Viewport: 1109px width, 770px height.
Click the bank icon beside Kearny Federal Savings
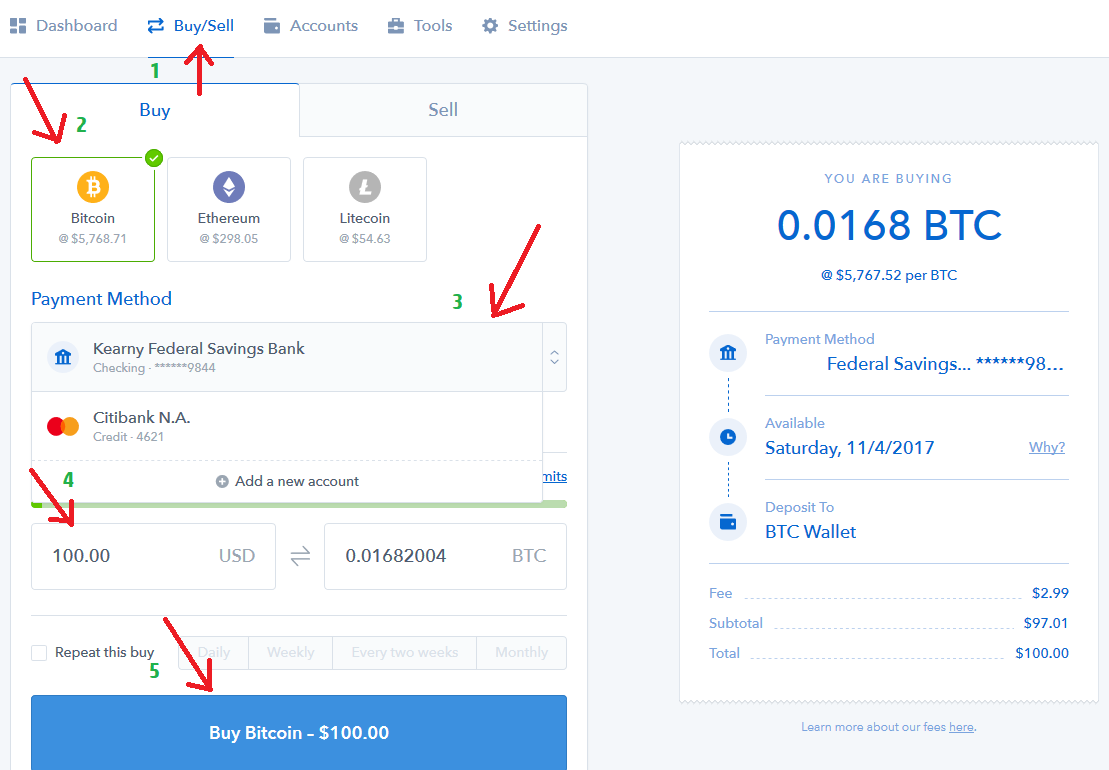click(63, 357)
